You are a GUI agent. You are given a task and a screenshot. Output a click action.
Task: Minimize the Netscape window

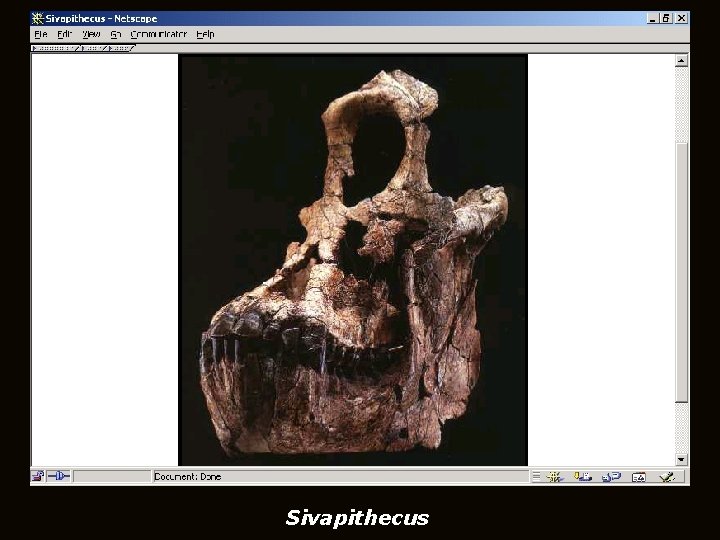coord(652,18)
